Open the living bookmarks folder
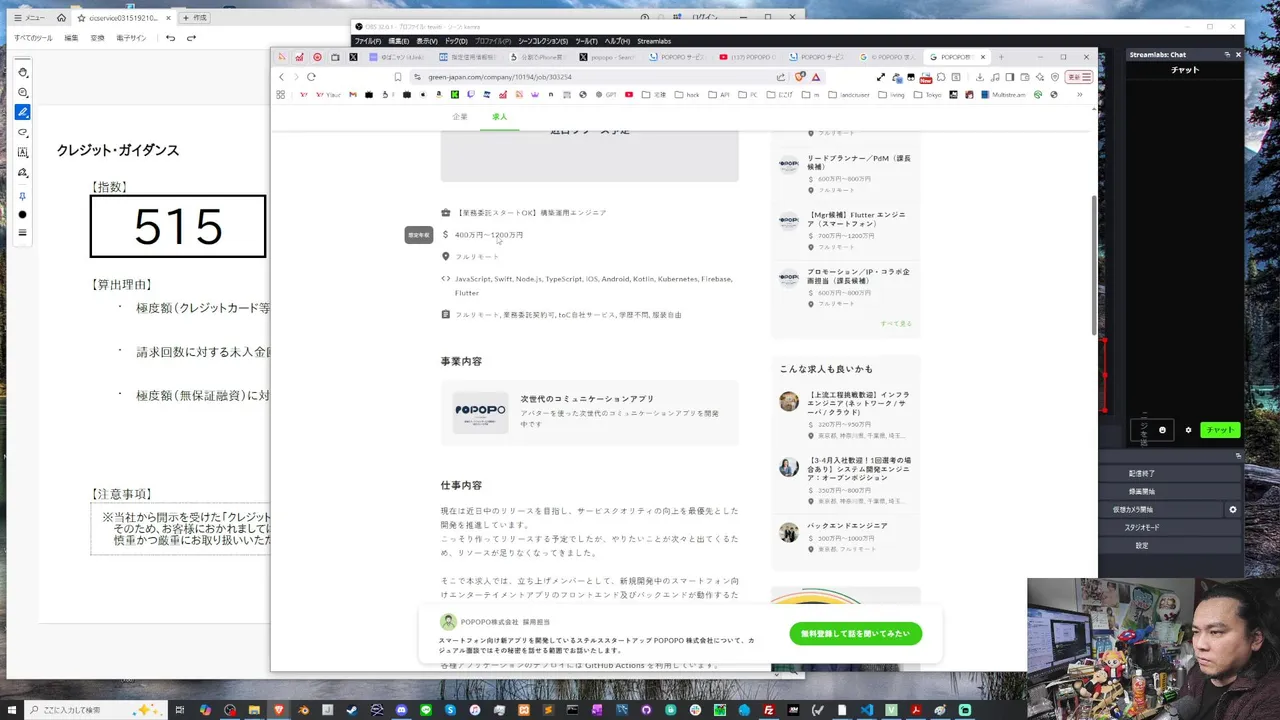The width and height of the screenshot is (1280, 720). tap(892, 94)
